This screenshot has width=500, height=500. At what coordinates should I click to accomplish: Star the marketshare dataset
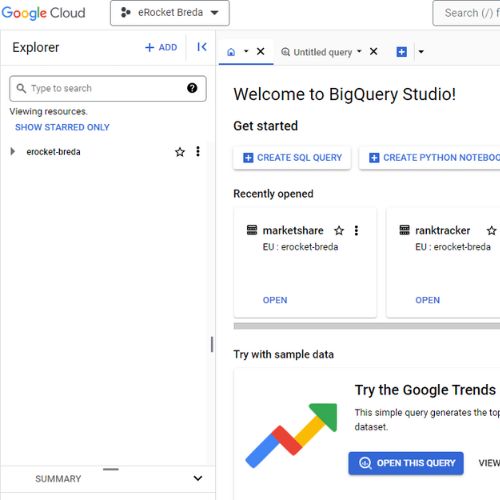339,230
